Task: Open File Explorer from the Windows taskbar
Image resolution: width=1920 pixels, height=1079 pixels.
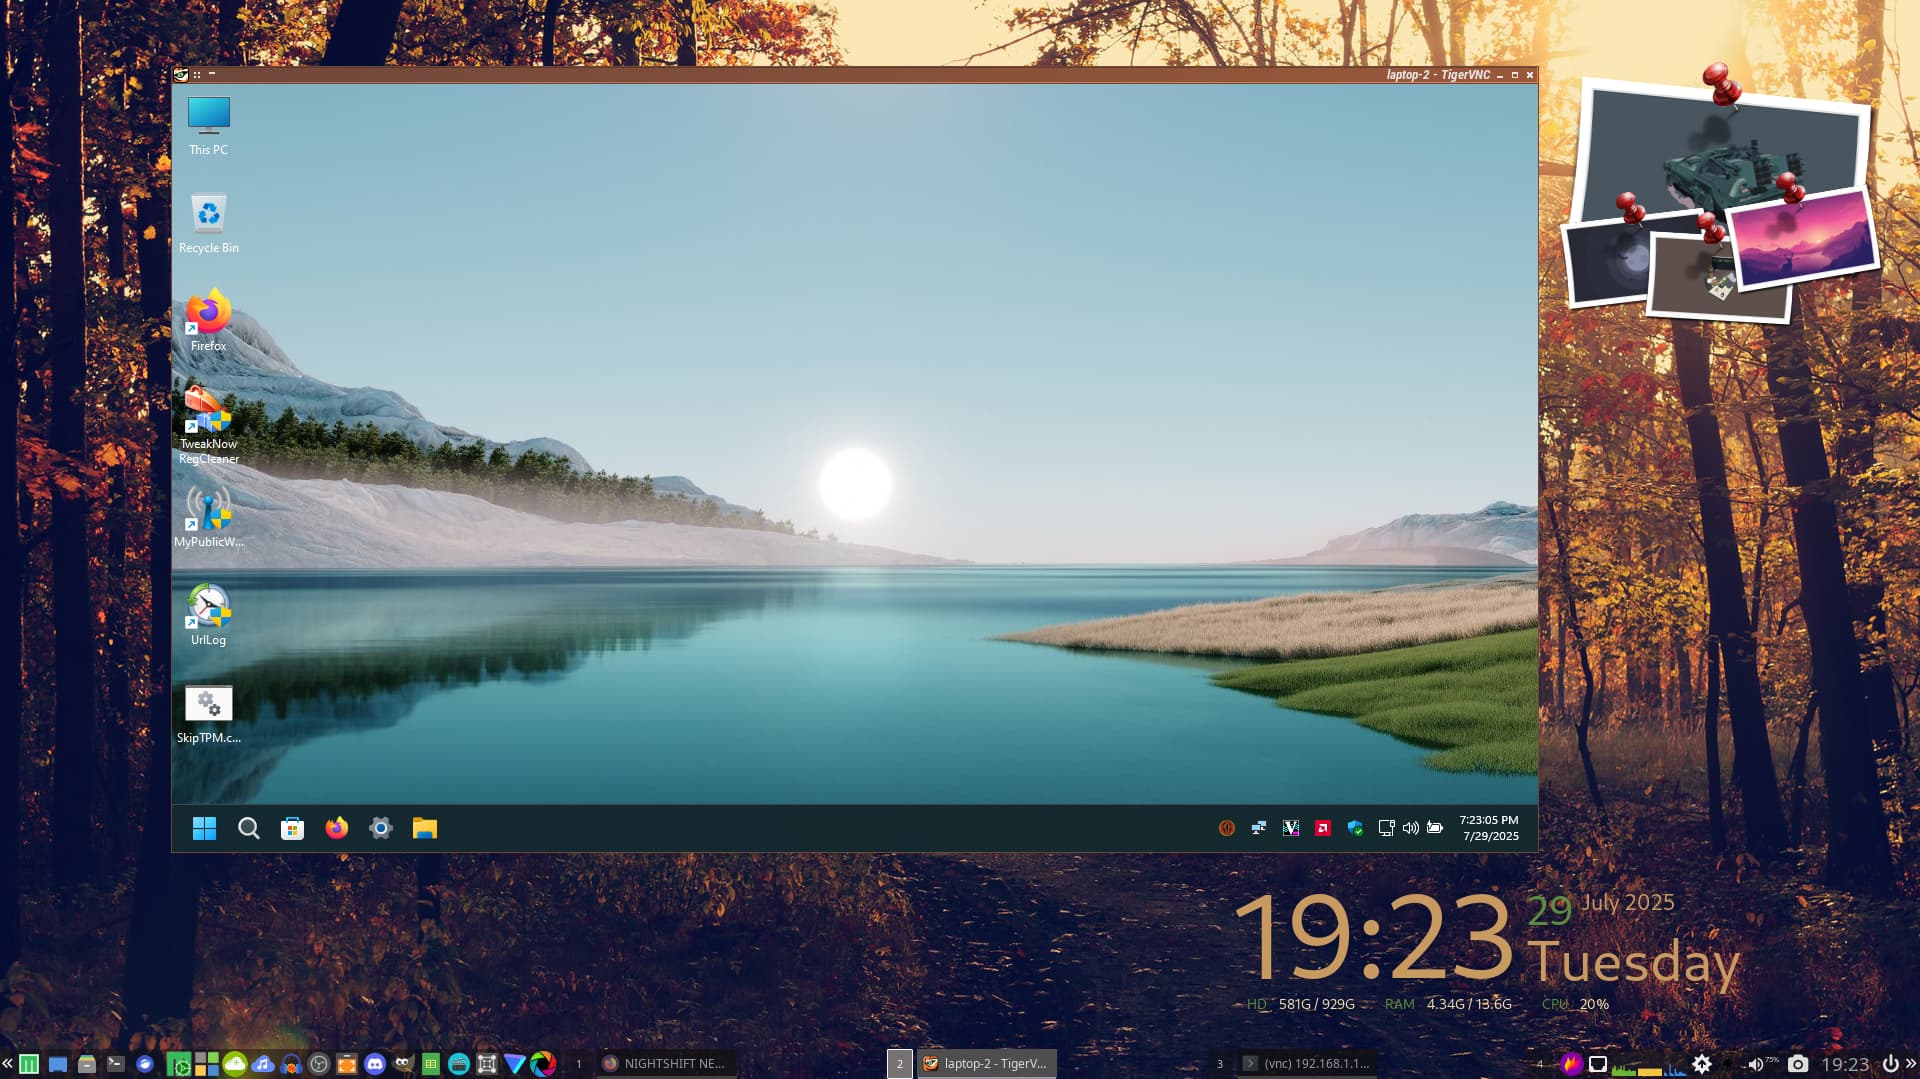Action: 424,828
